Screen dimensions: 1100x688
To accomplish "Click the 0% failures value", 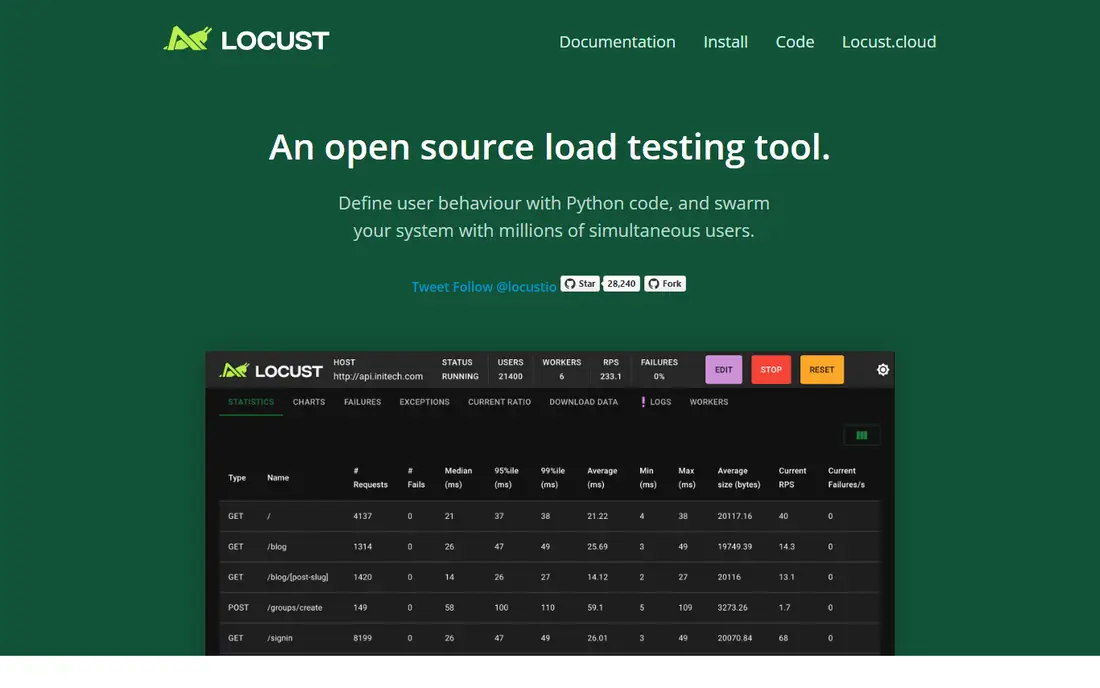I will [659, 377].
